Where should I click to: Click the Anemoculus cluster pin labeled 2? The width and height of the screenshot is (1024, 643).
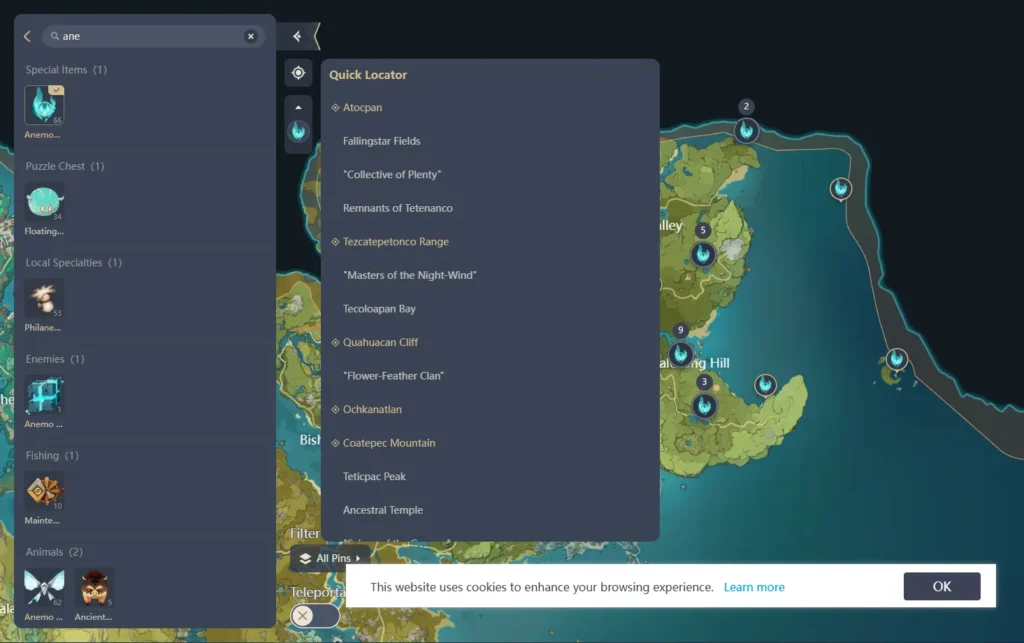tap(746, 131)
